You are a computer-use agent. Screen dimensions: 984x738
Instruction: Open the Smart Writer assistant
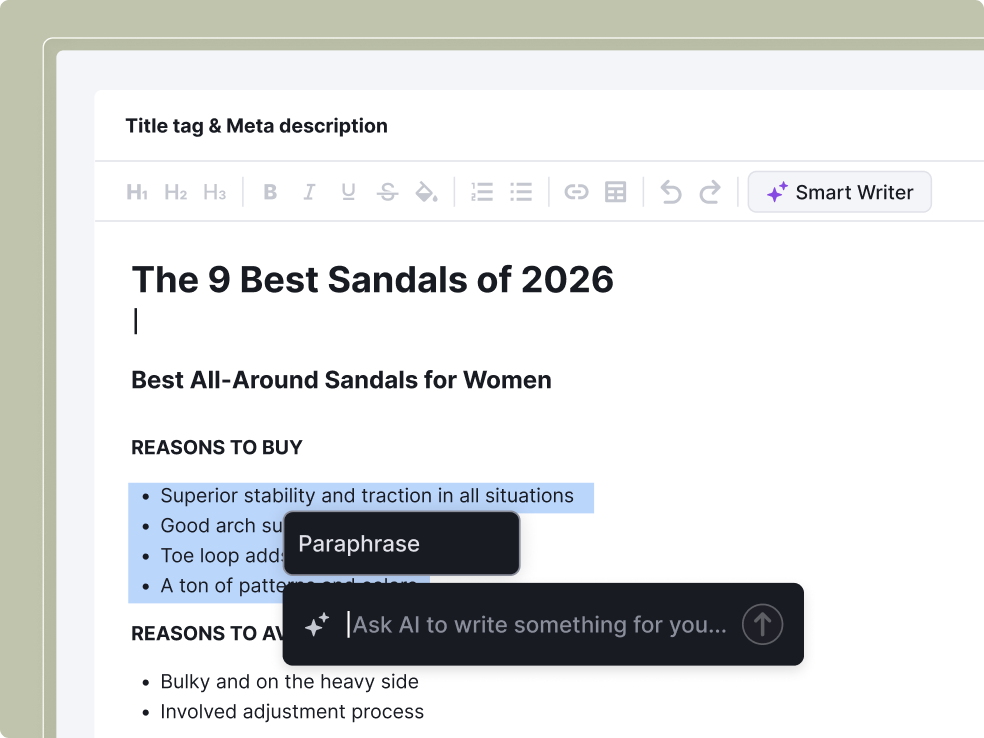840,193
